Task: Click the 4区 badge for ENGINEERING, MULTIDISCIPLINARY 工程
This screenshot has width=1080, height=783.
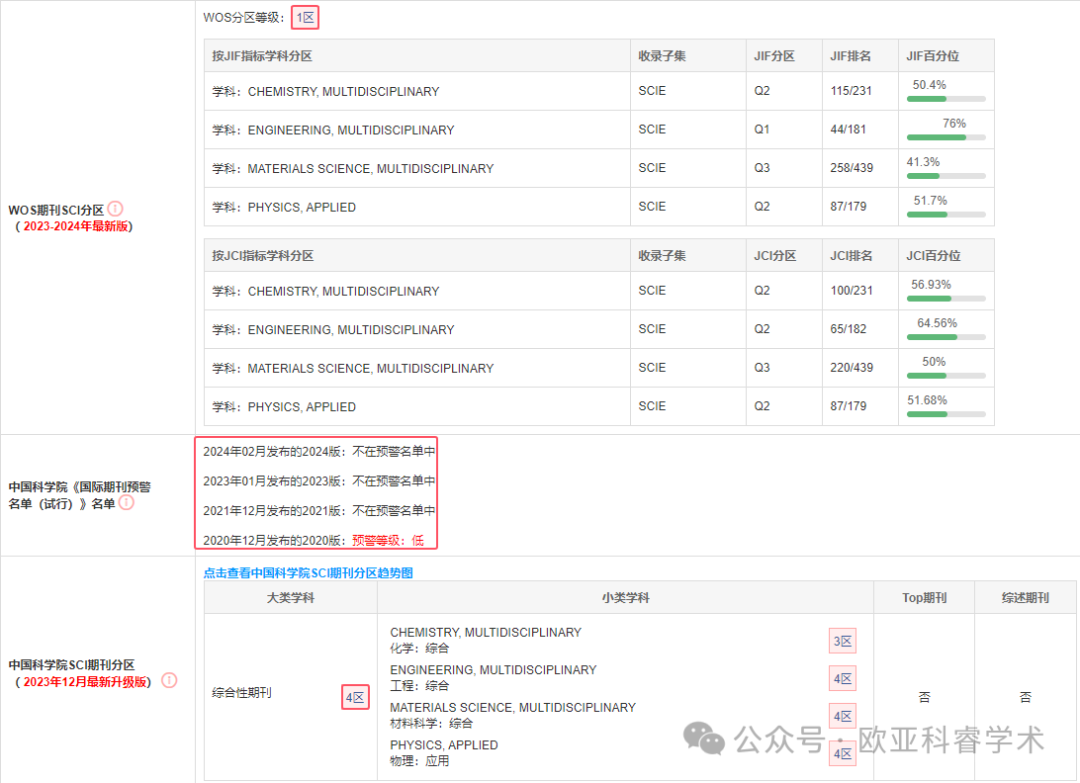Action: tap(842, 679)
